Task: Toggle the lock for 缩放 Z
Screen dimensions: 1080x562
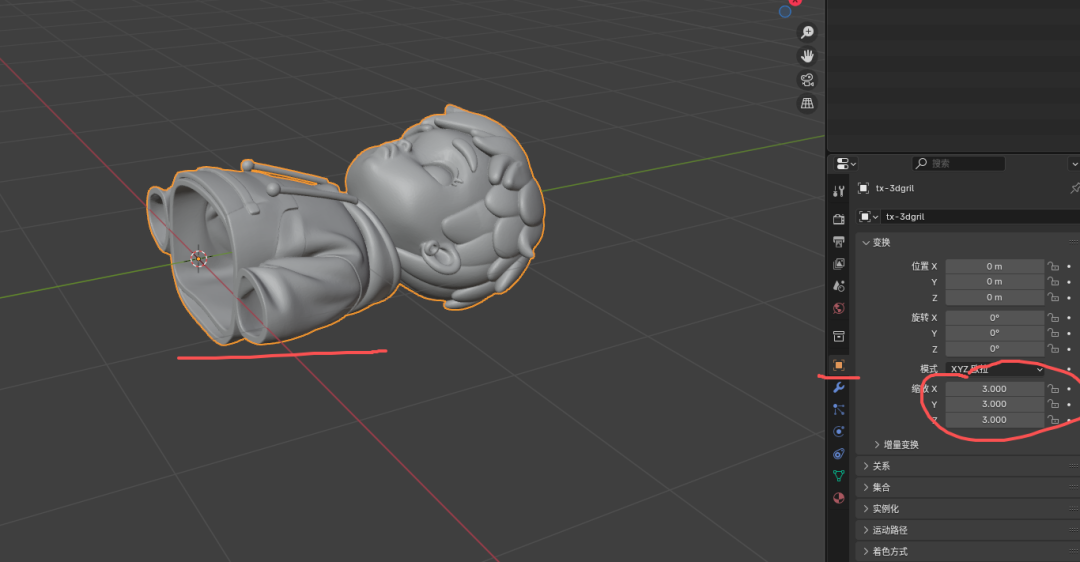Action: 1053,420
